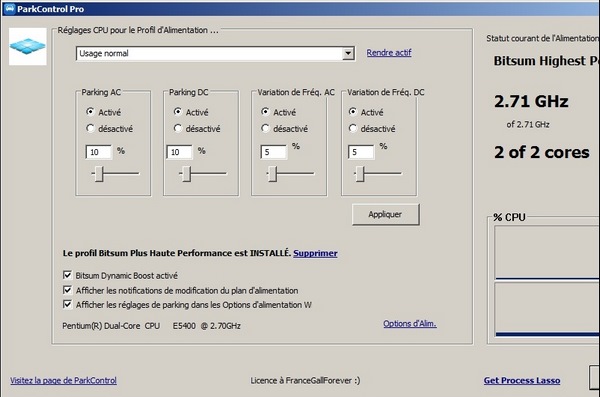Click the Supprimer link
The width and height of the screenshot is (600, 397).
tap(315, 253)
